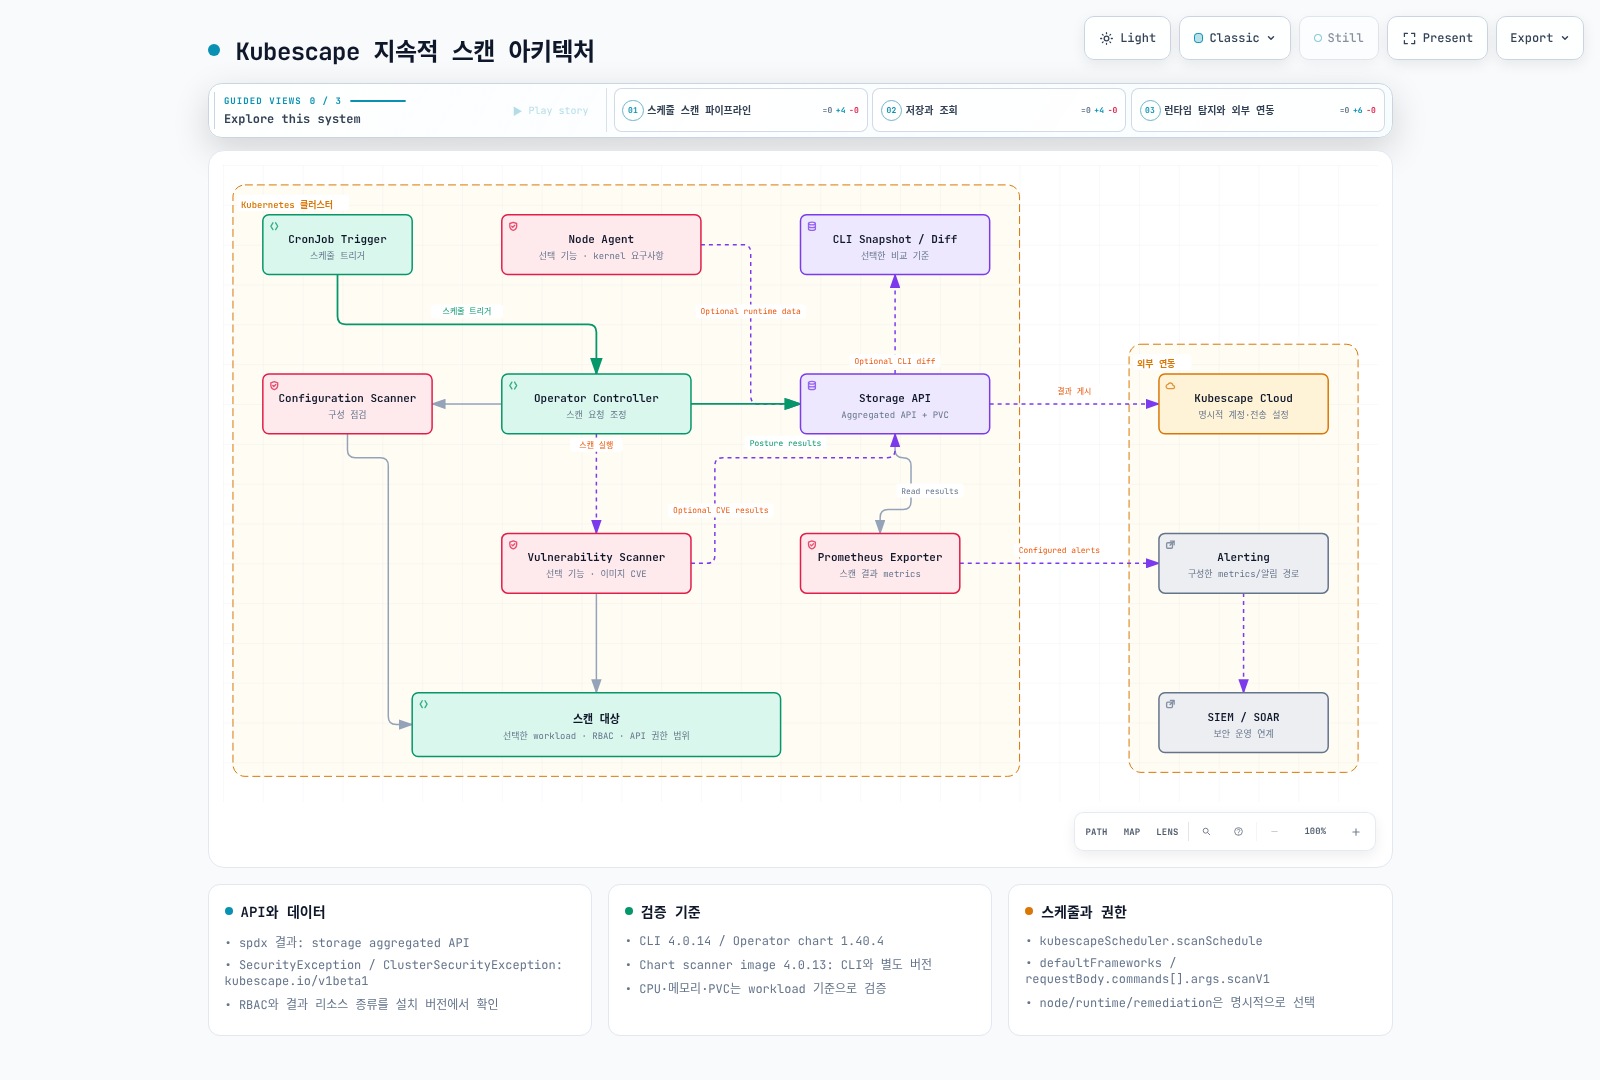The image size is (1600, 1080).
Task: Click the database icon on CLI Snapshot / Diff node
Action: coord(812,227)
